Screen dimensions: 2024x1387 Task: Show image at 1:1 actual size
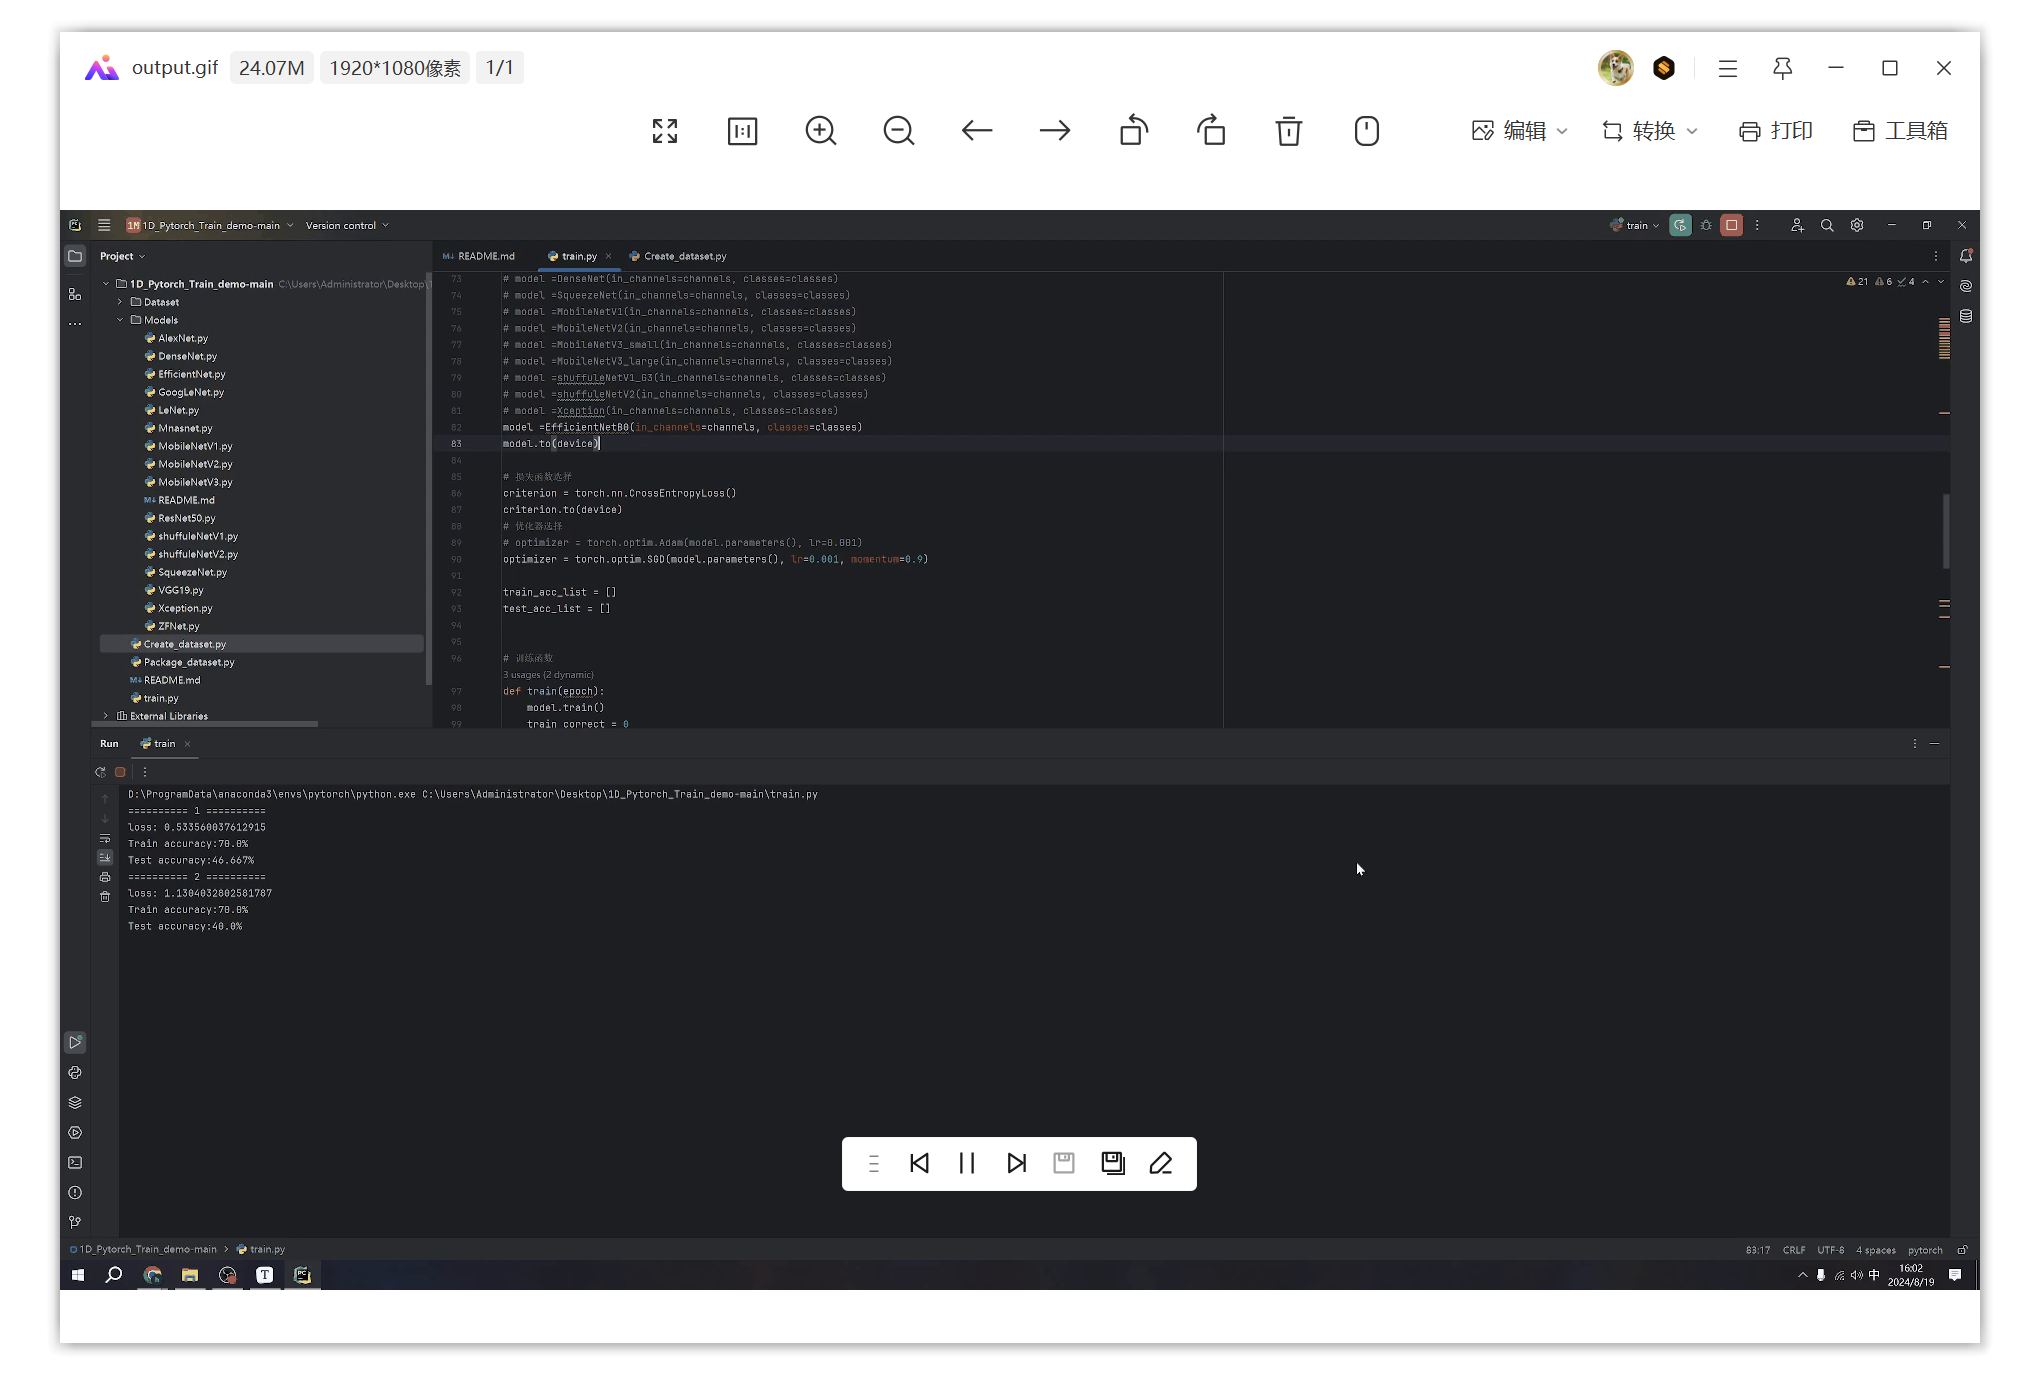click(x=743, y=131)
